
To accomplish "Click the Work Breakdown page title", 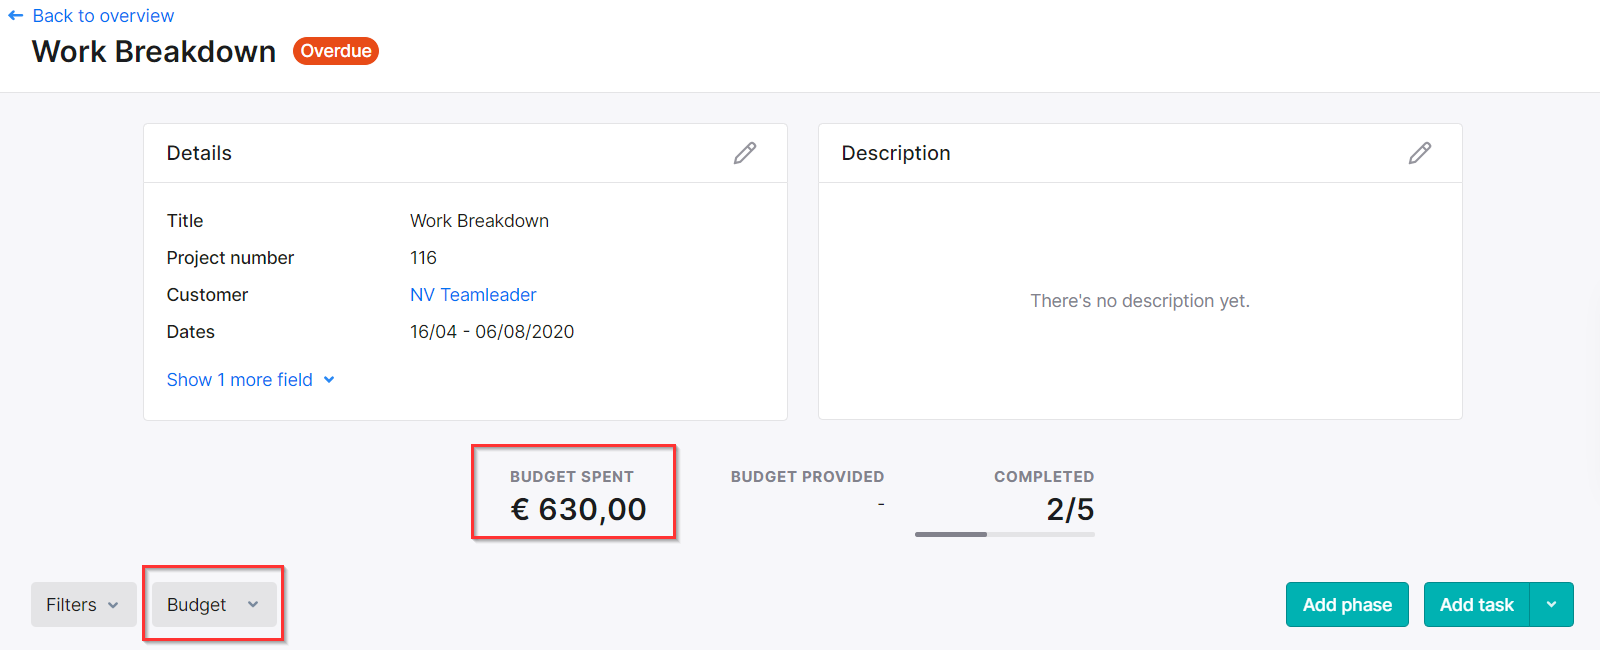I will pos(154,52).
